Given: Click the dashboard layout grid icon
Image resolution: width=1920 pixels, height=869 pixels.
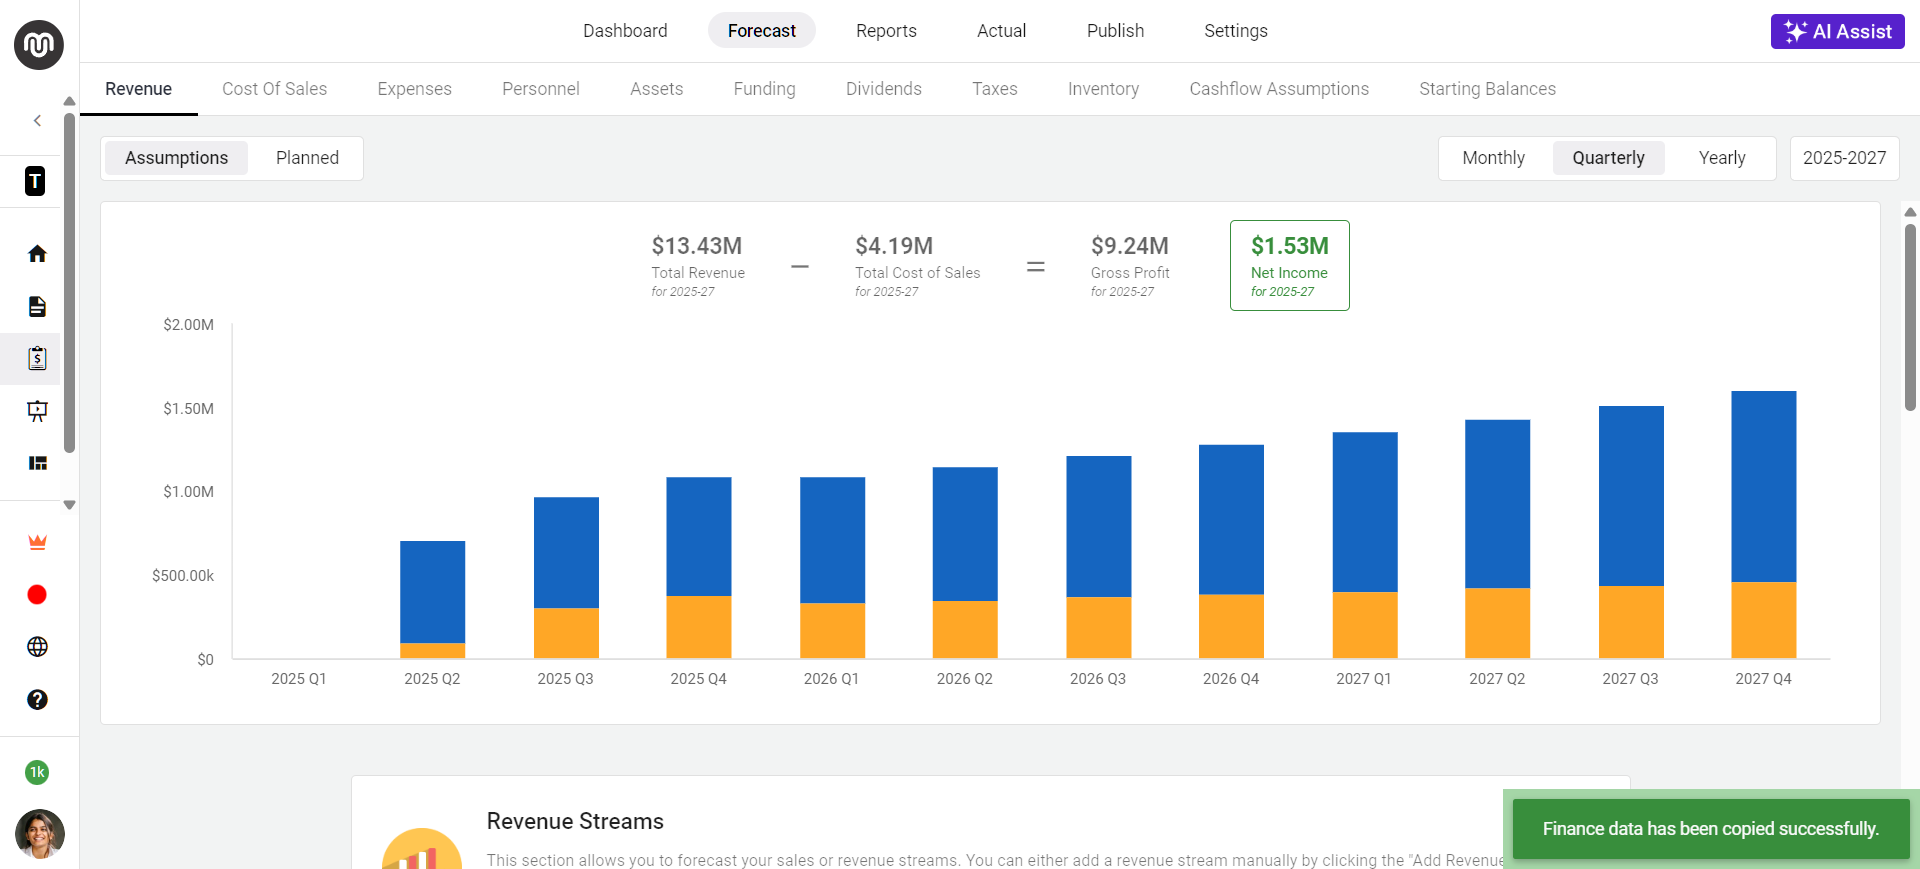Looking at the screenshot, I should pos(37,463).
